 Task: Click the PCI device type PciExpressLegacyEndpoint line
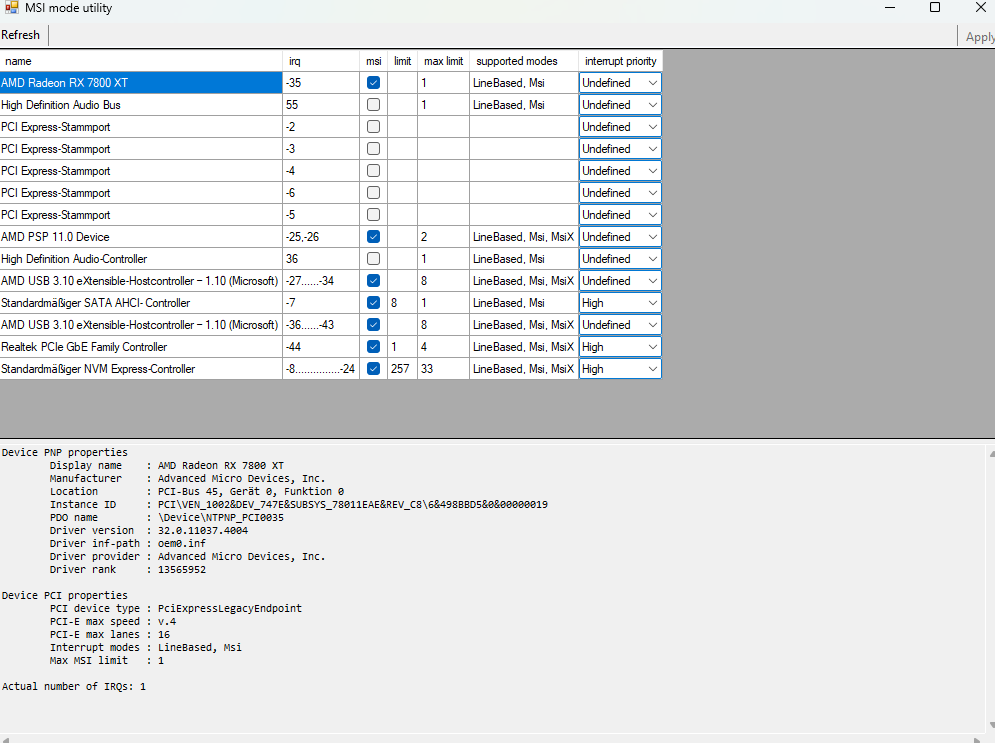point(176,608)
